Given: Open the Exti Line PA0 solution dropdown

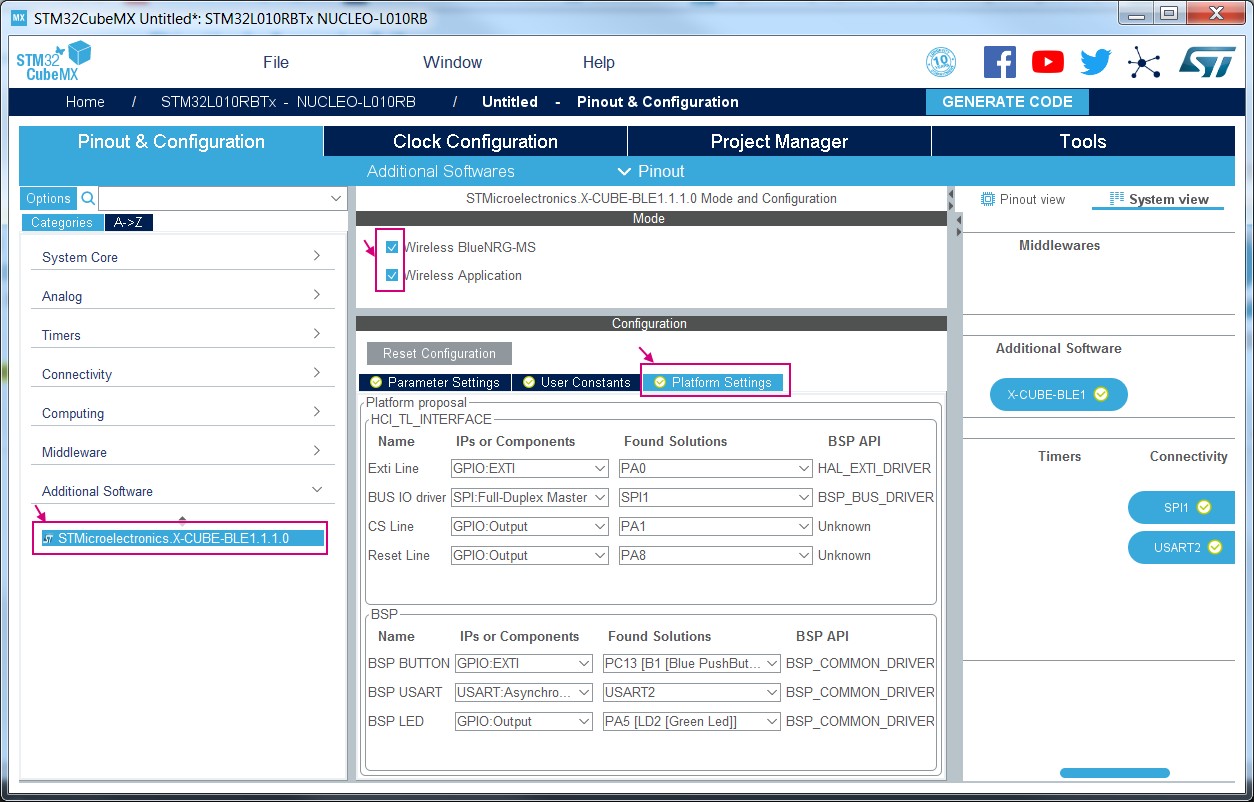Looking at the screenshot, I should (x=715, y=468).
